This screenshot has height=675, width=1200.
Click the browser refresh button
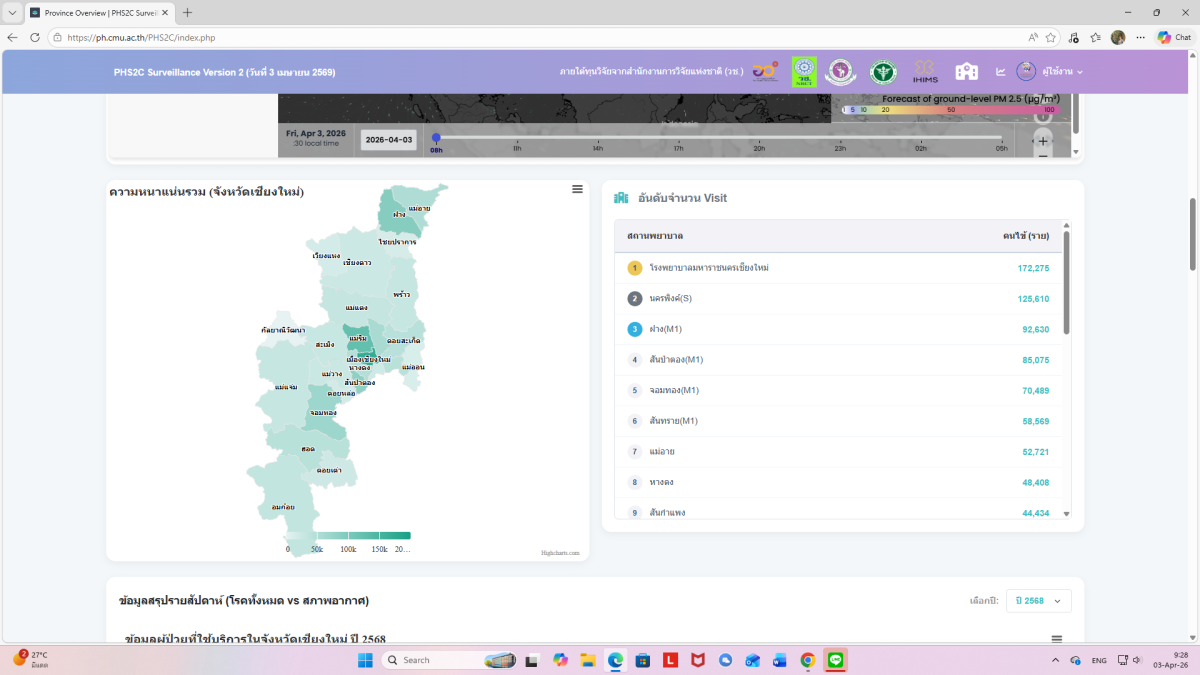(x=35, y=37)
